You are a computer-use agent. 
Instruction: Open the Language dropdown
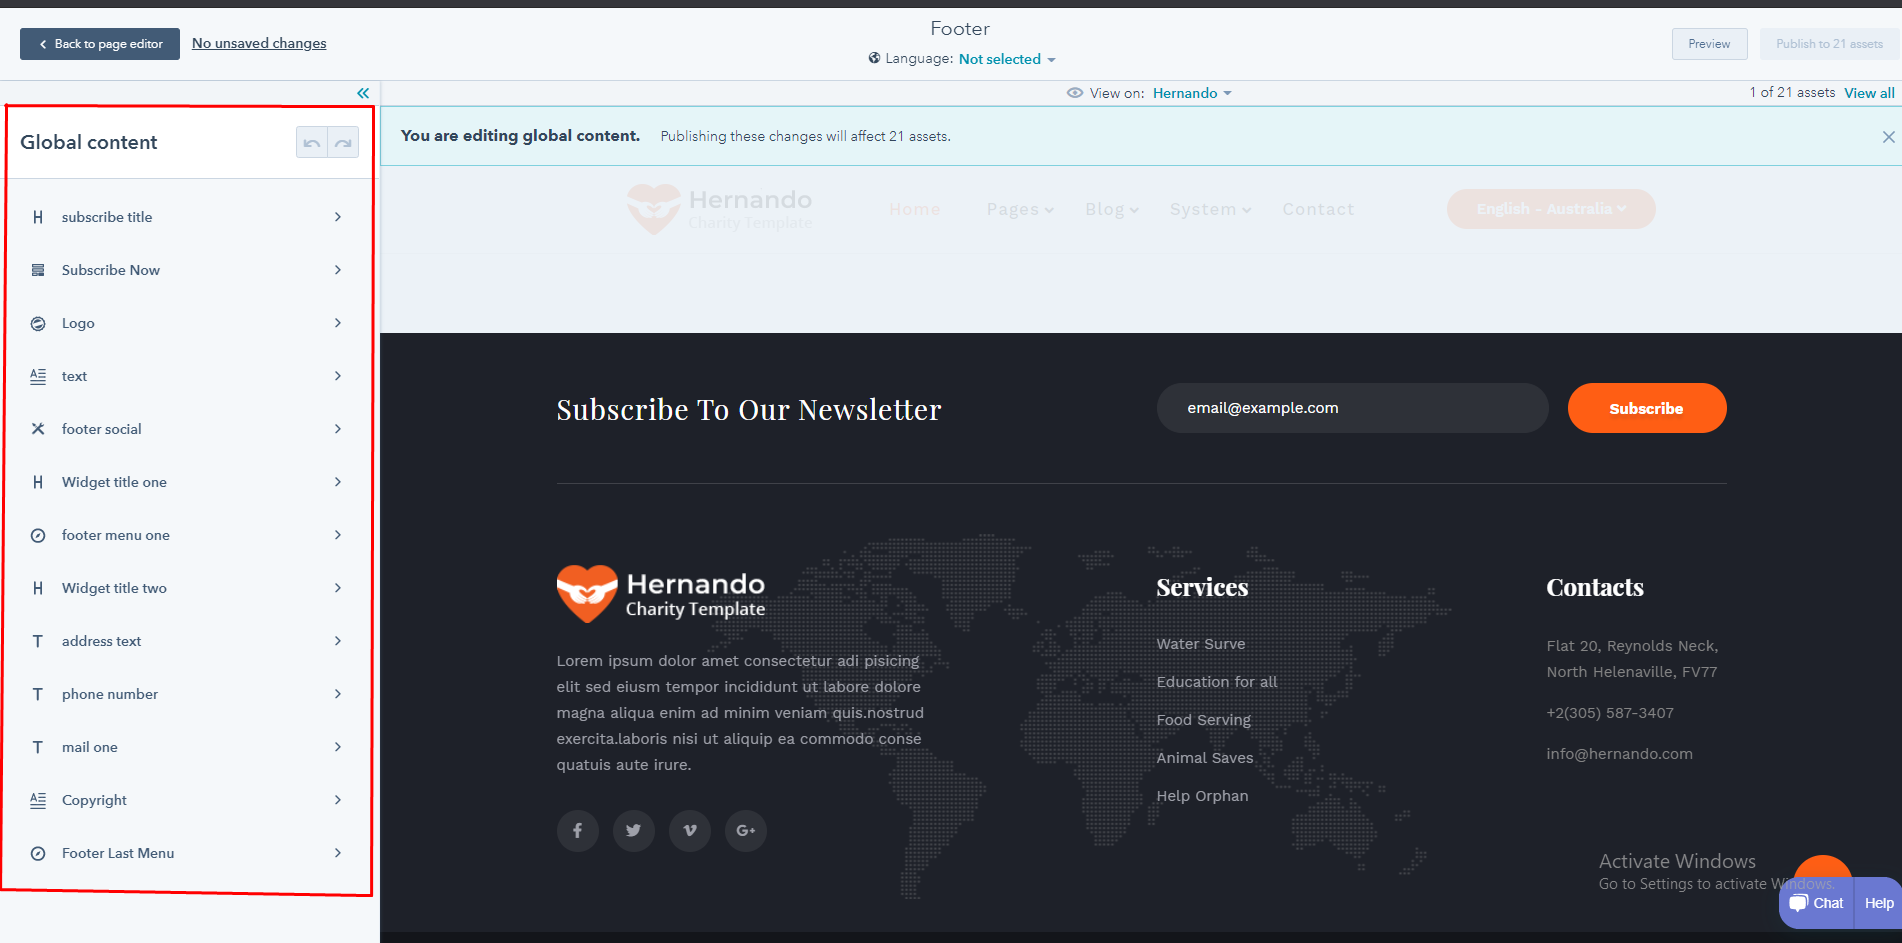tap(1006, 59)
